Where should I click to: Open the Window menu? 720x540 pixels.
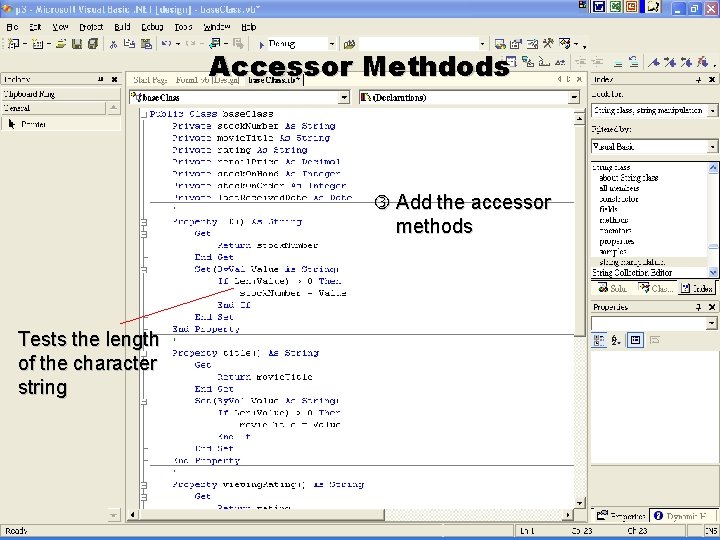(217, 27)
